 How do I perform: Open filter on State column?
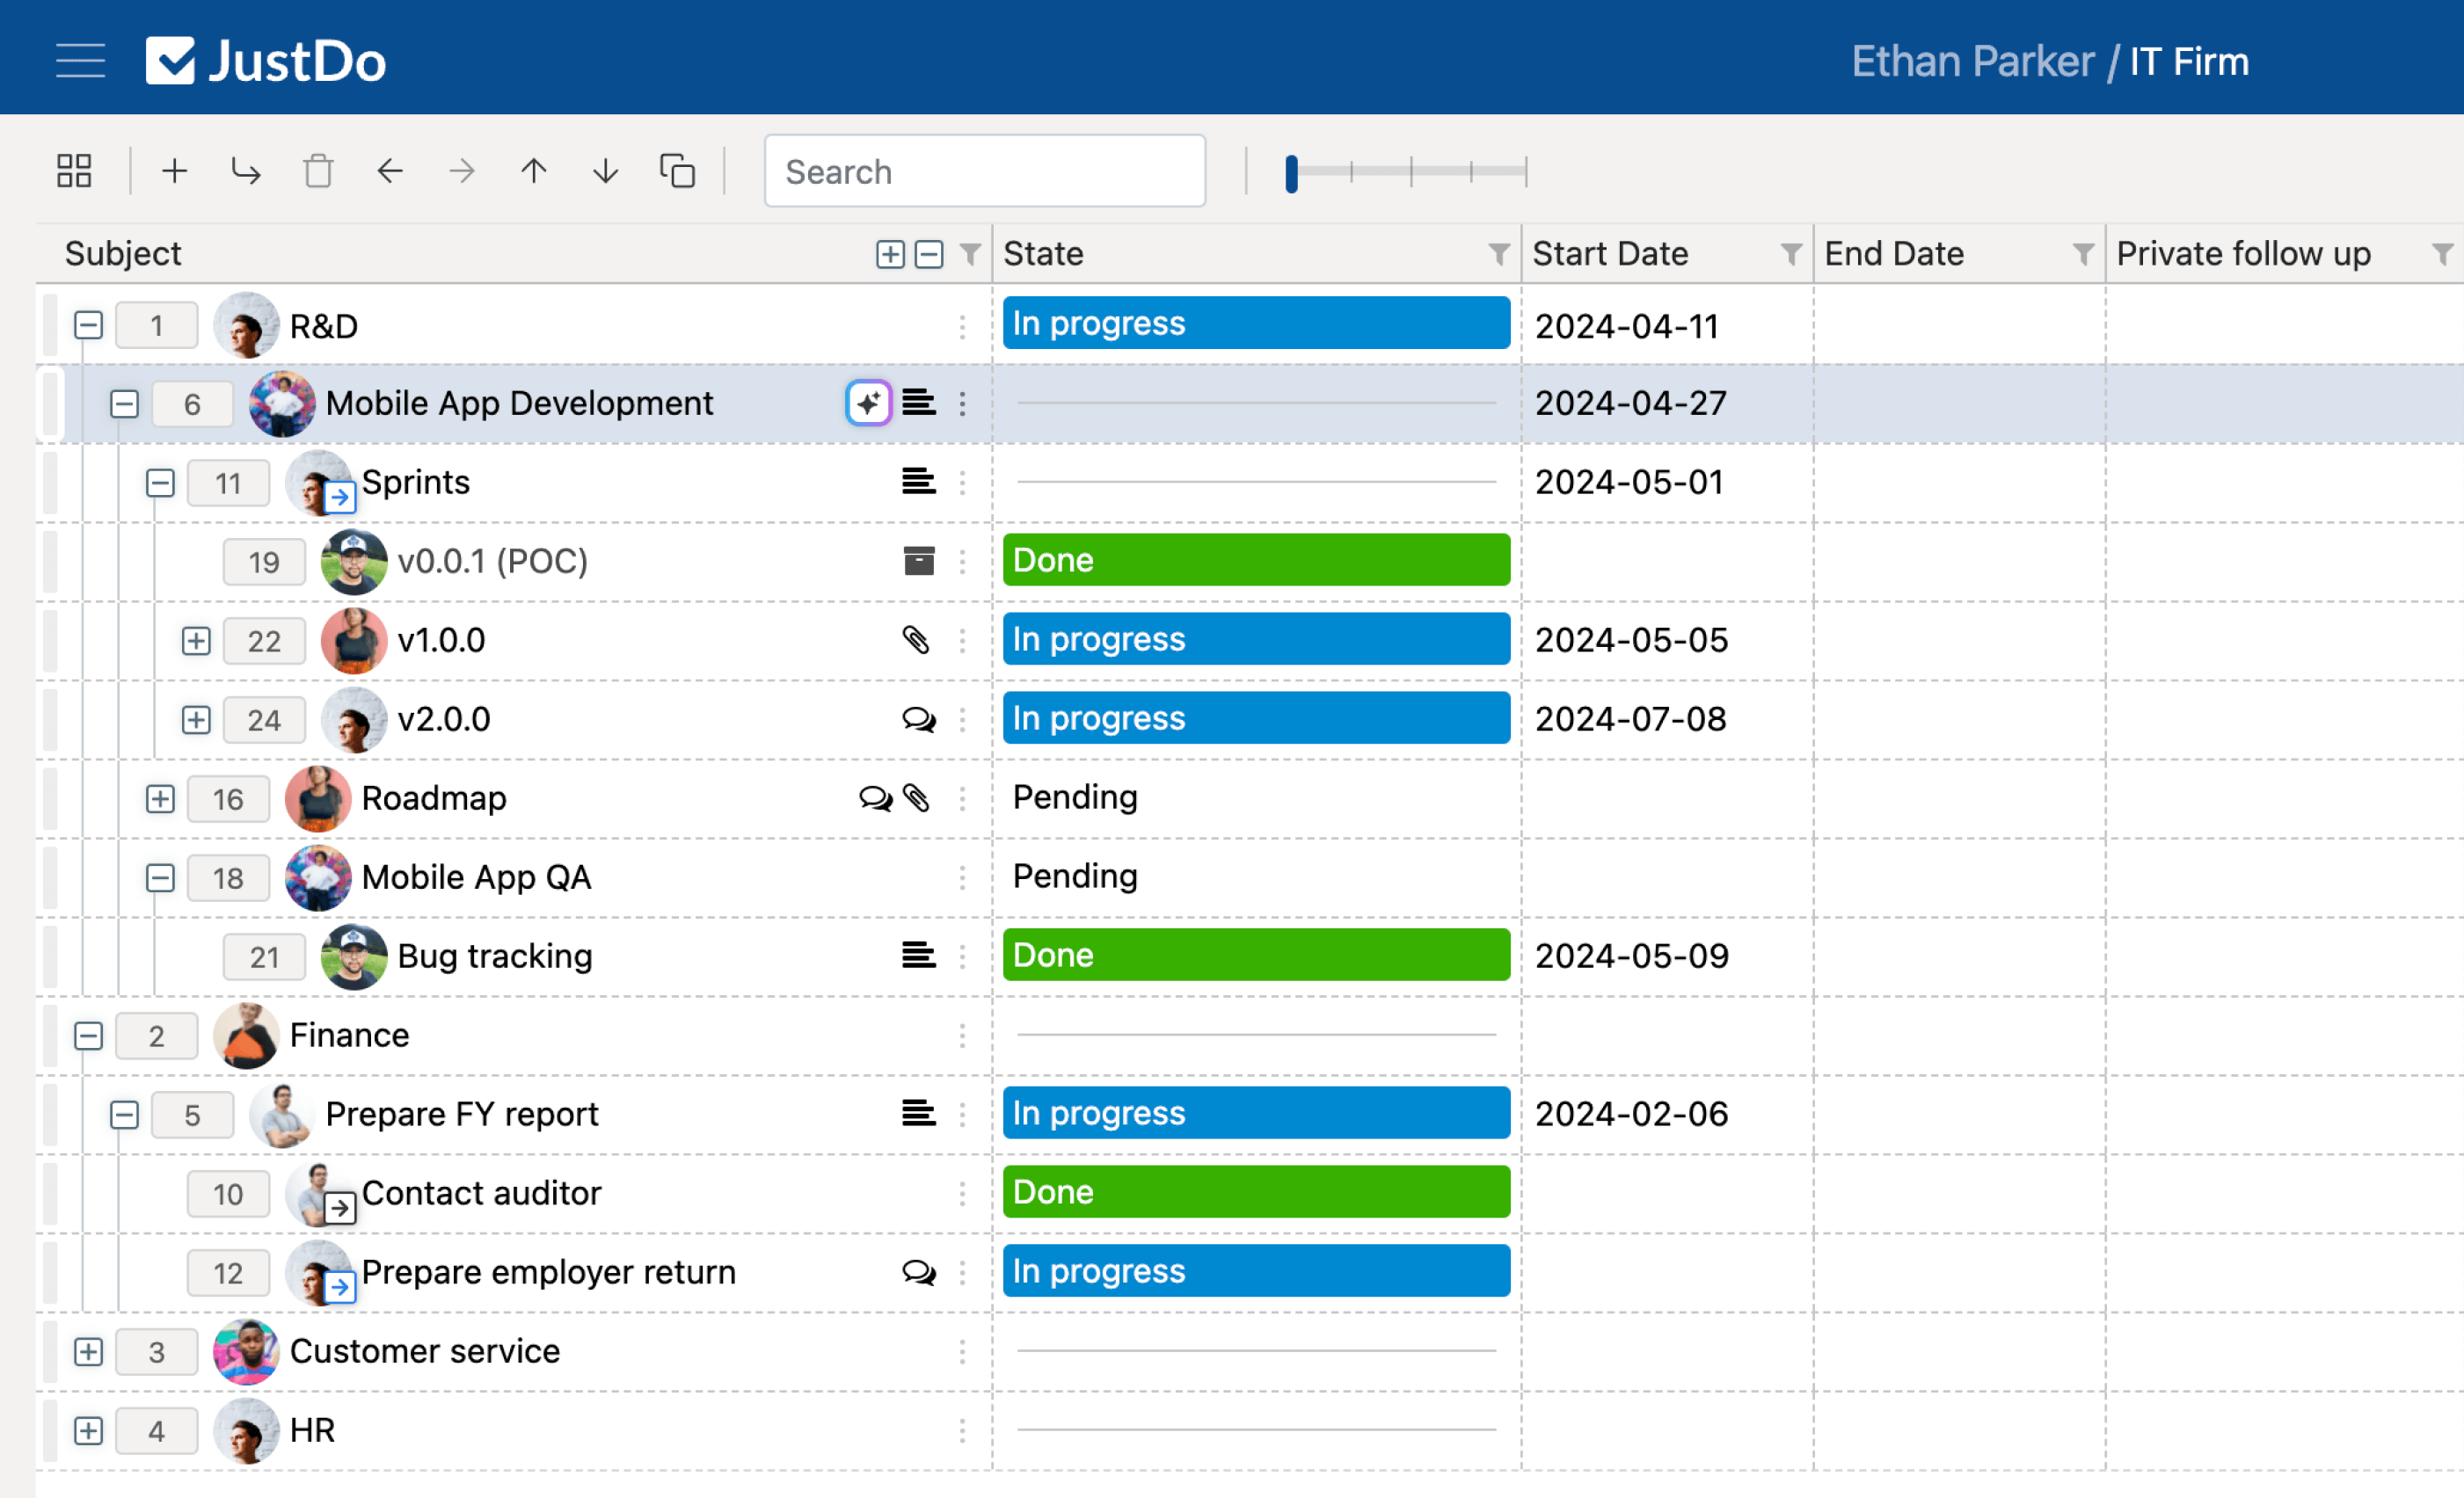click(1499, 254)
